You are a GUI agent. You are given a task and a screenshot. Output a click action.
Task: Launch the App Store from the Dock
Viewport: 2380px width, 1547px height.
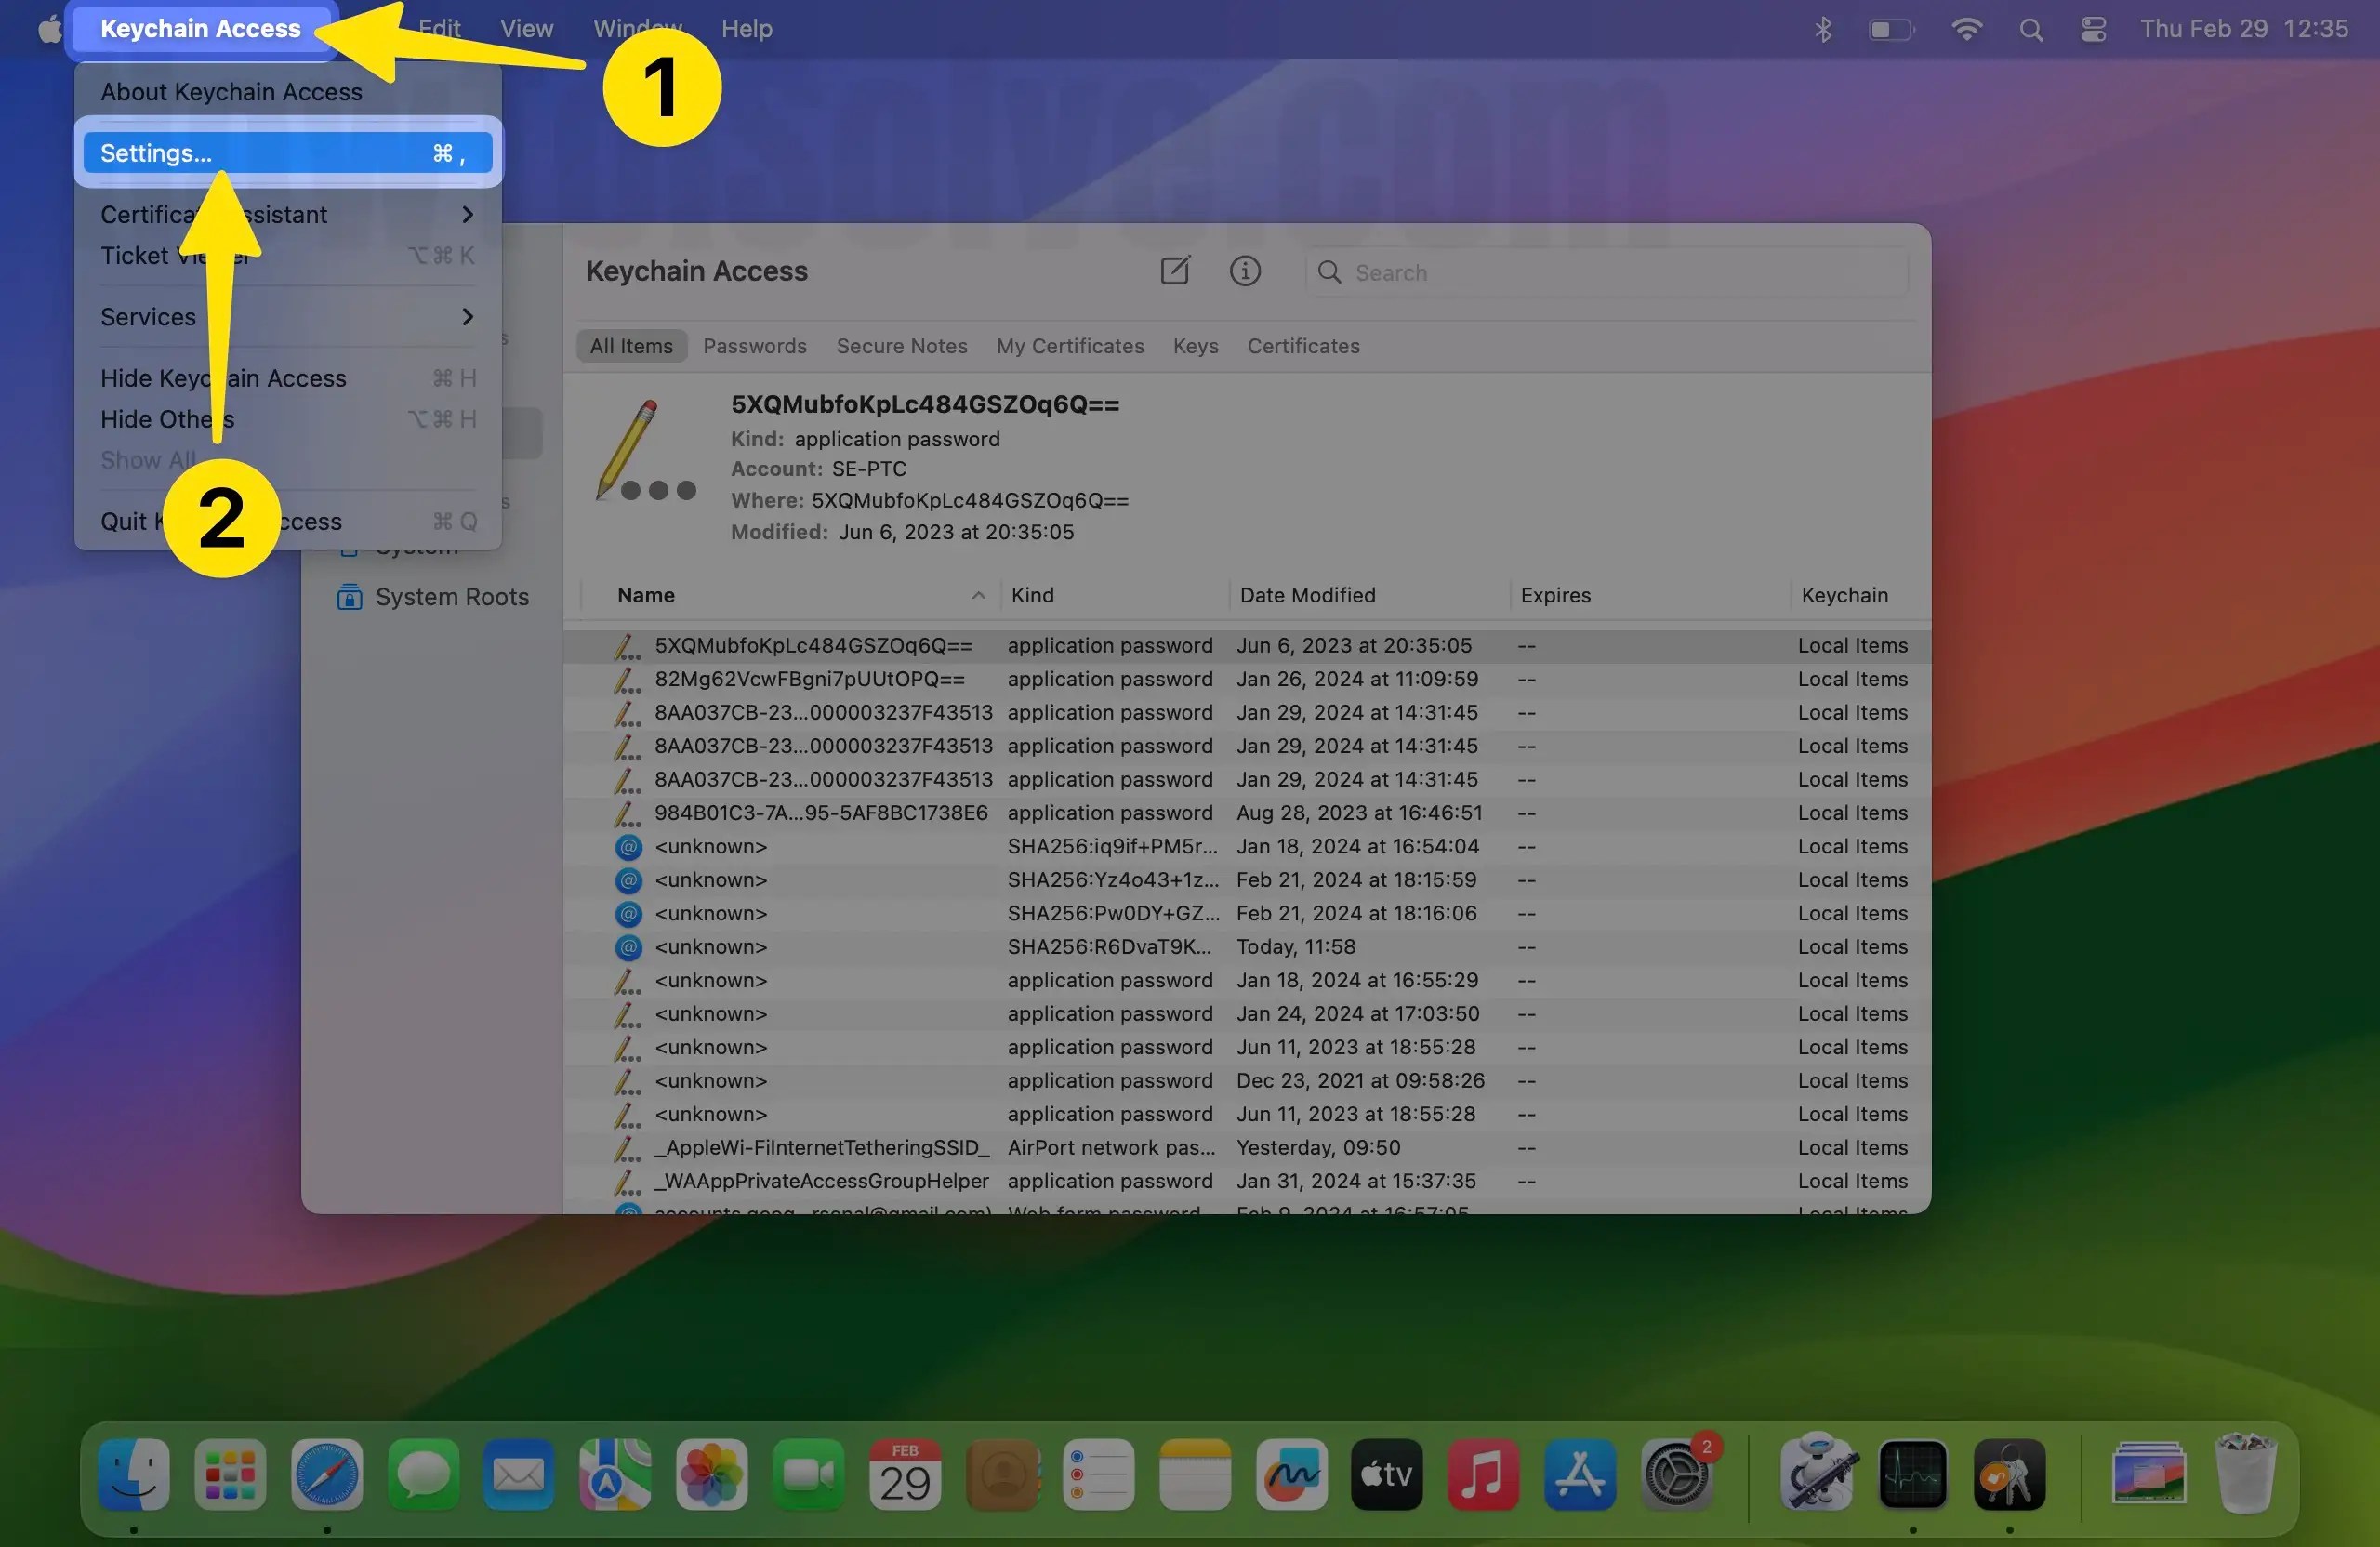pos(1579,1475)
